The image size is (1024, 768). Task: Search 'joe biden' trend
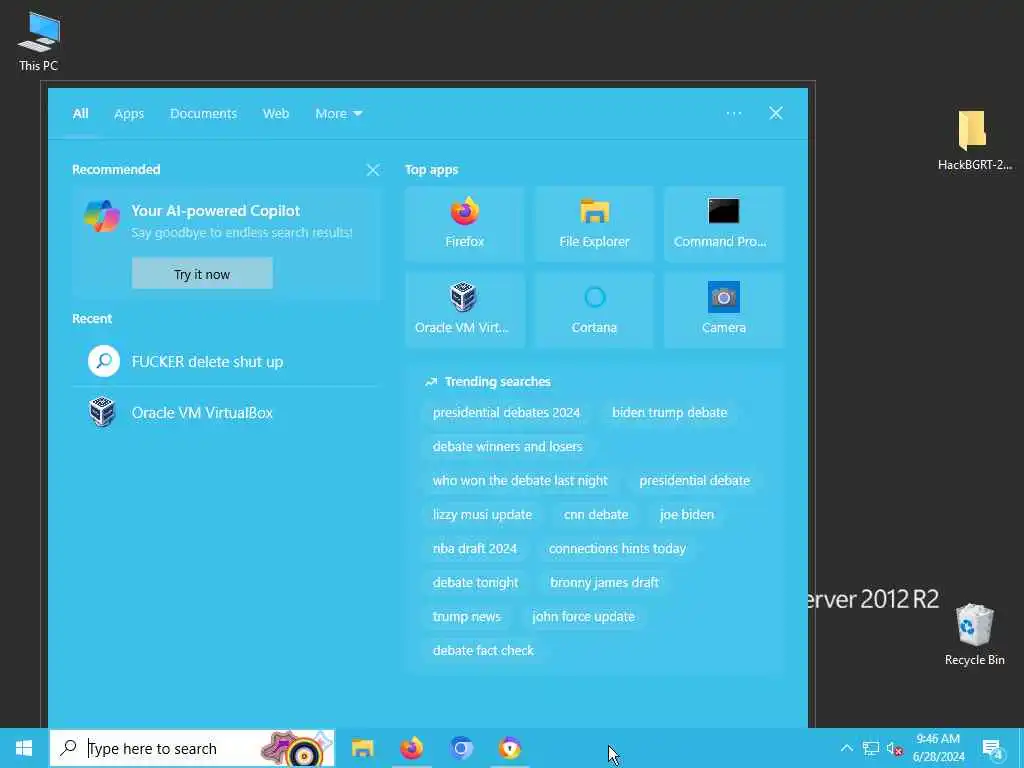(686, 515)
